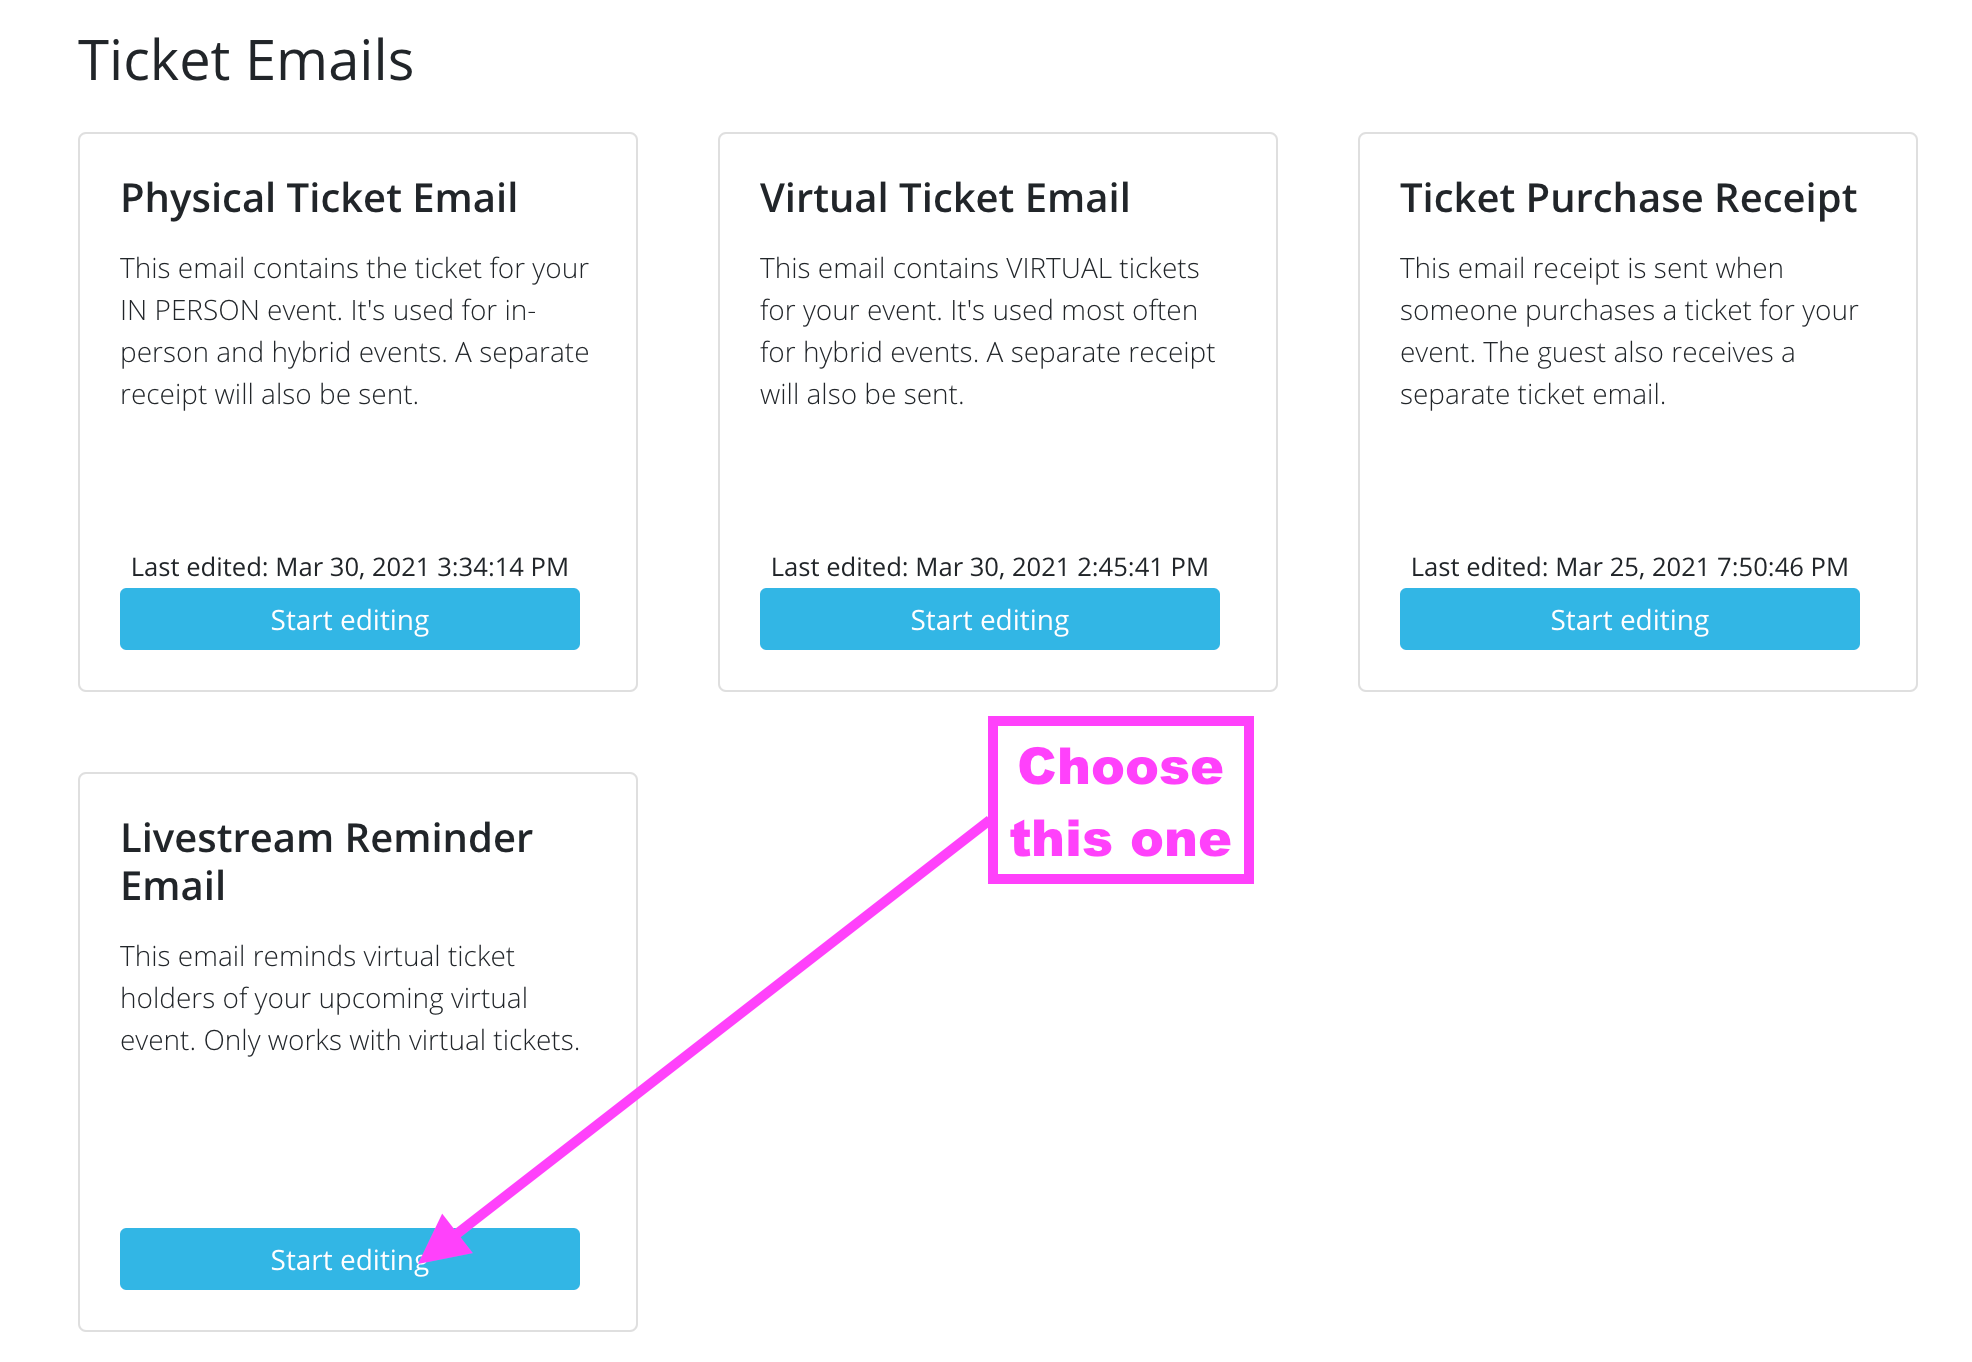The image size is (1972, 1362).
Task: Click the Virtual Ticket last edited timestamp
Action: coord(989,567)
